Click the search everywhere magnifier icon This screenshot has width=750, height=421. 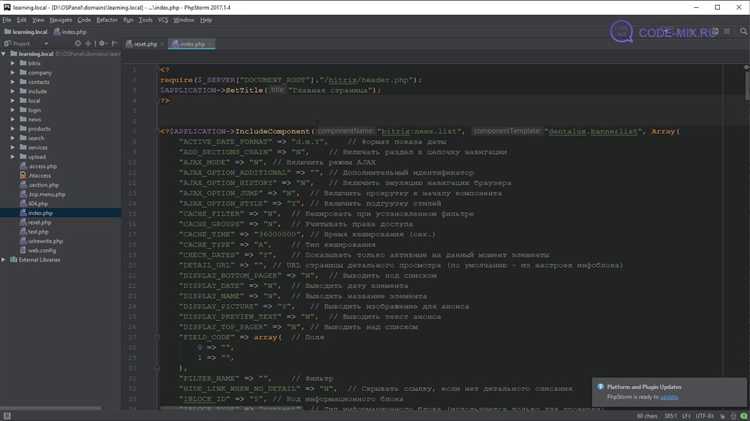click(x=743, y=32)
